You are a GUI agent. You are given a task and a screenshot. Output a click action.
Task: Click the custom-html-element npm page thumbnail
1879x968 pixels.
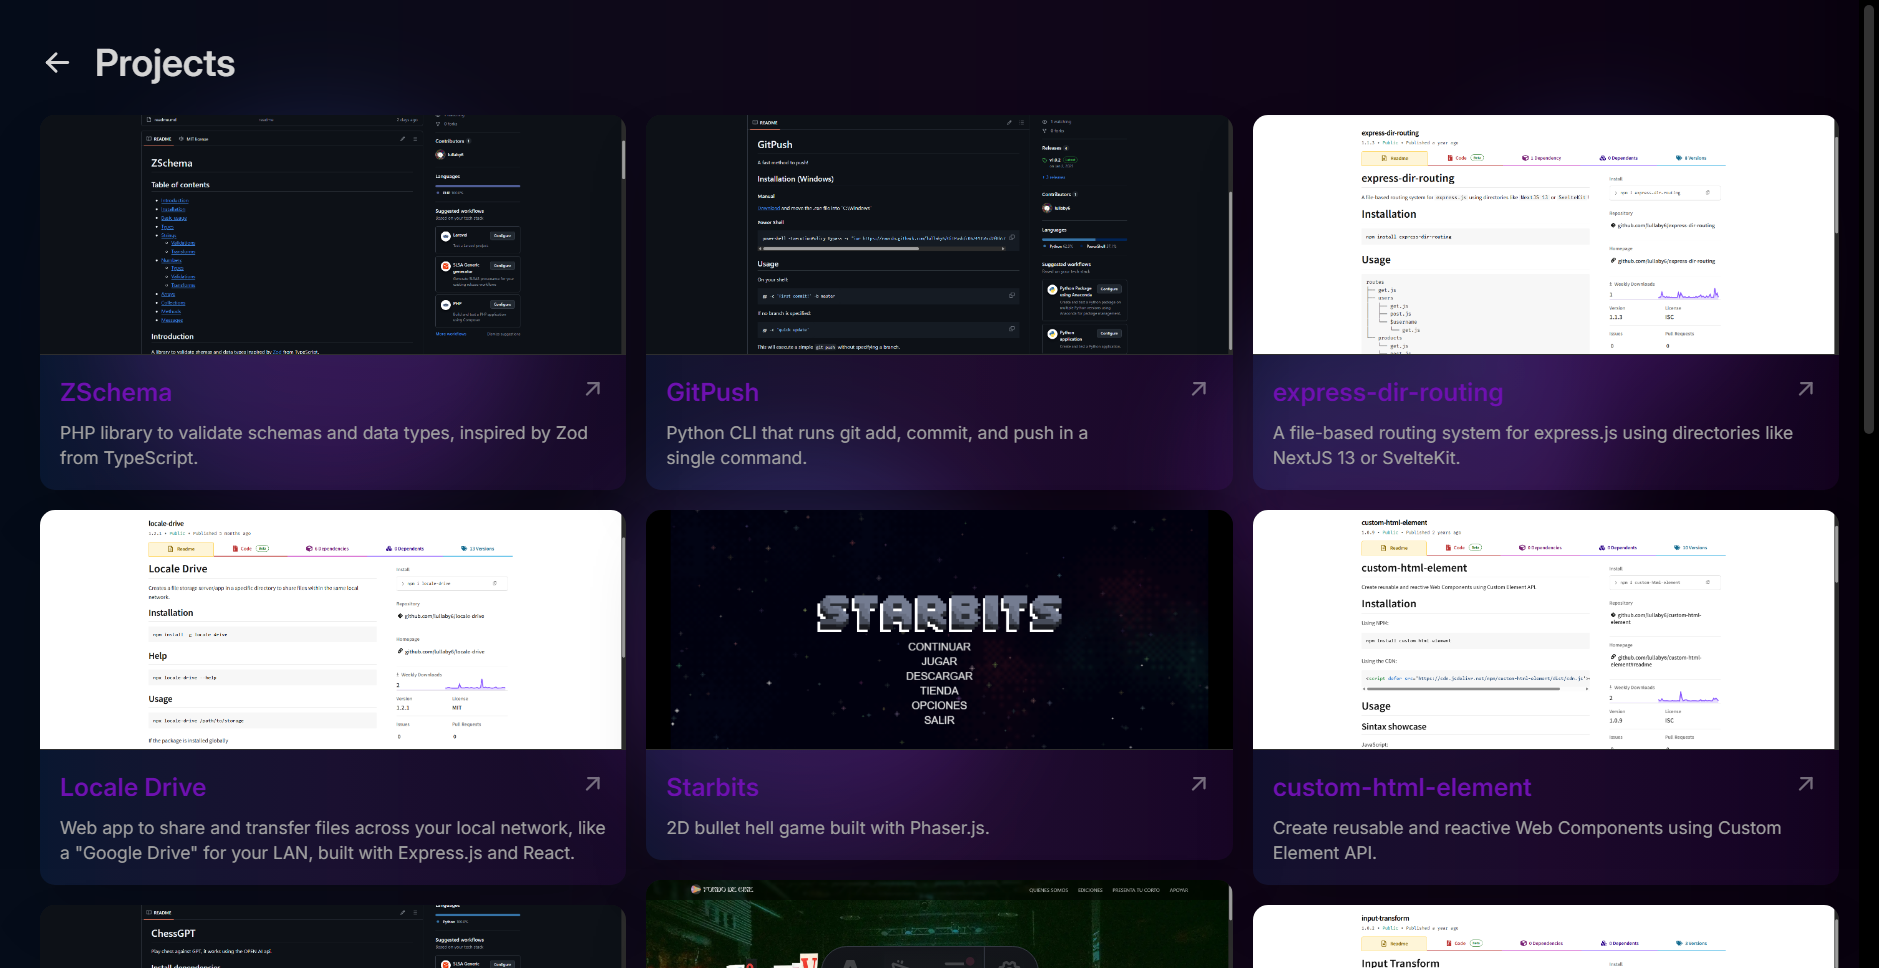tap(1546, 630)
